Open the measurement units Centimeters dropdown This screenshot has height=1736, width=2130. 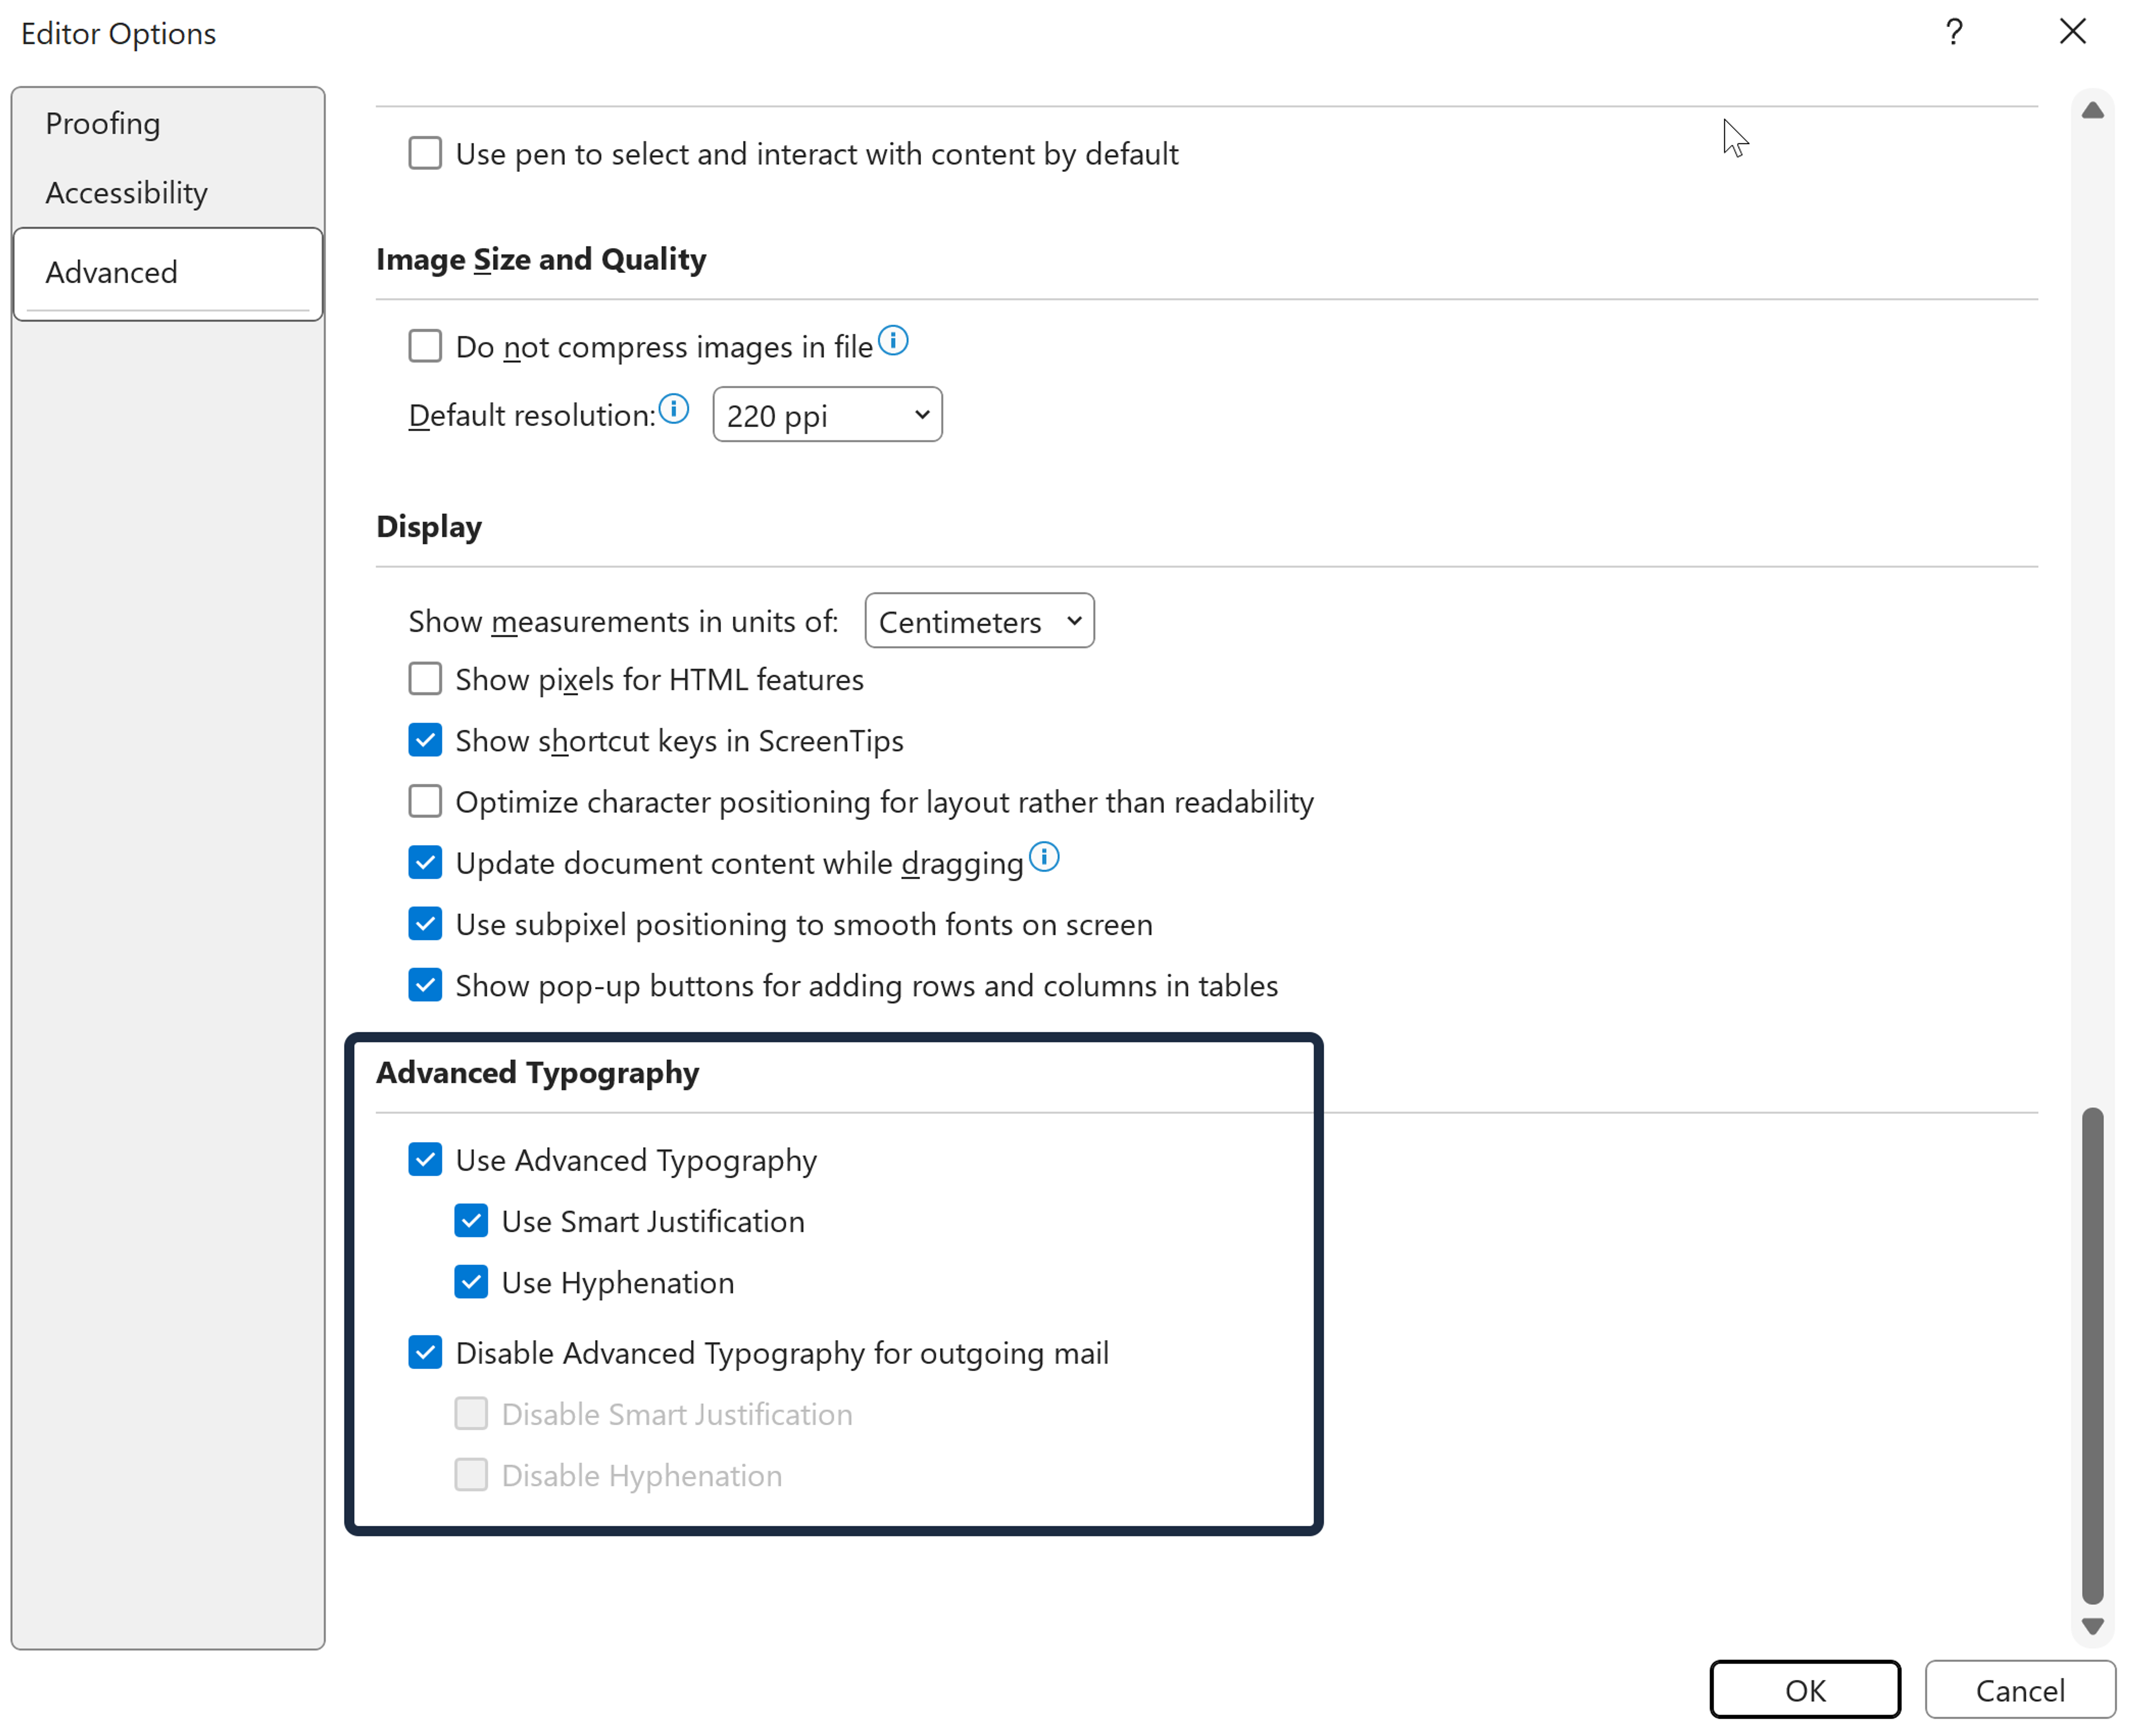[978, 622]
